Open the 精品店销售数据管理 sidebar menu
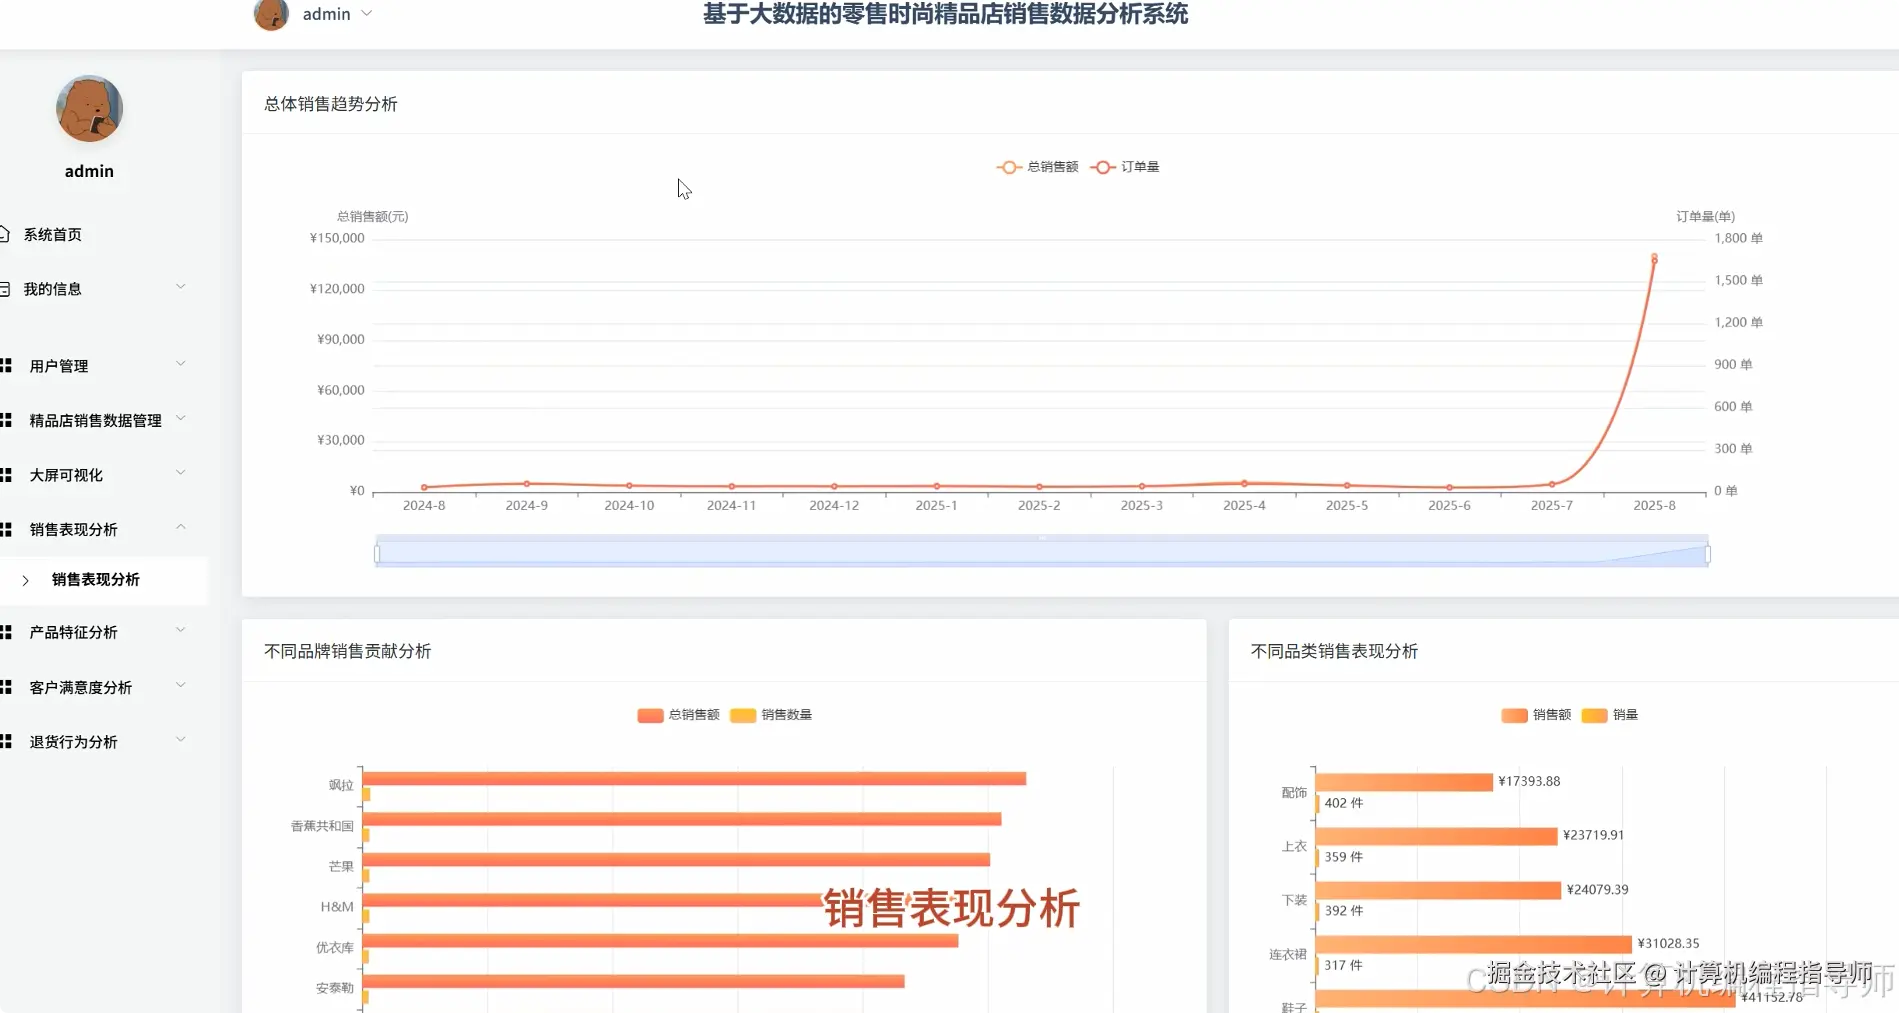1899x1013 pixels. 96,421
